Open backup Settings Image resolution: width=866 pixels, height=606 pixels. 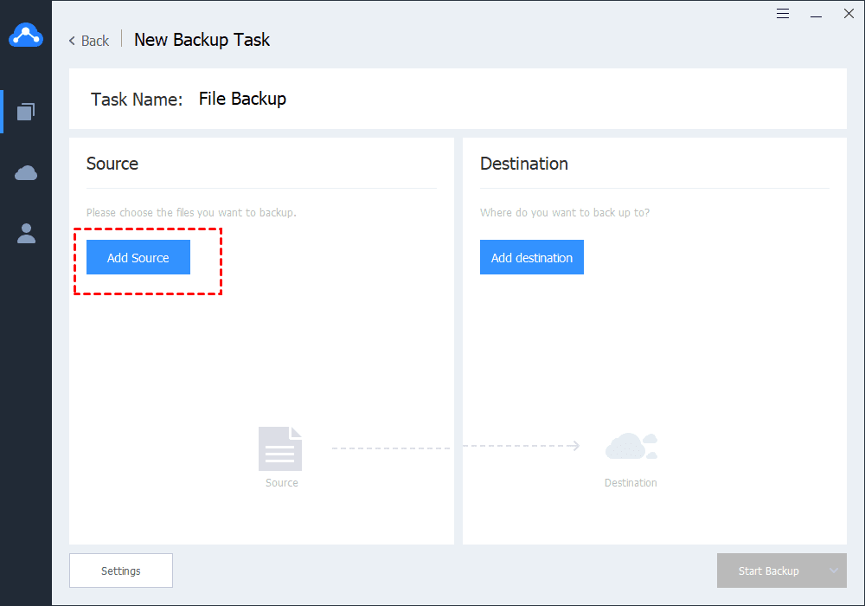click(x=121, y=571)
